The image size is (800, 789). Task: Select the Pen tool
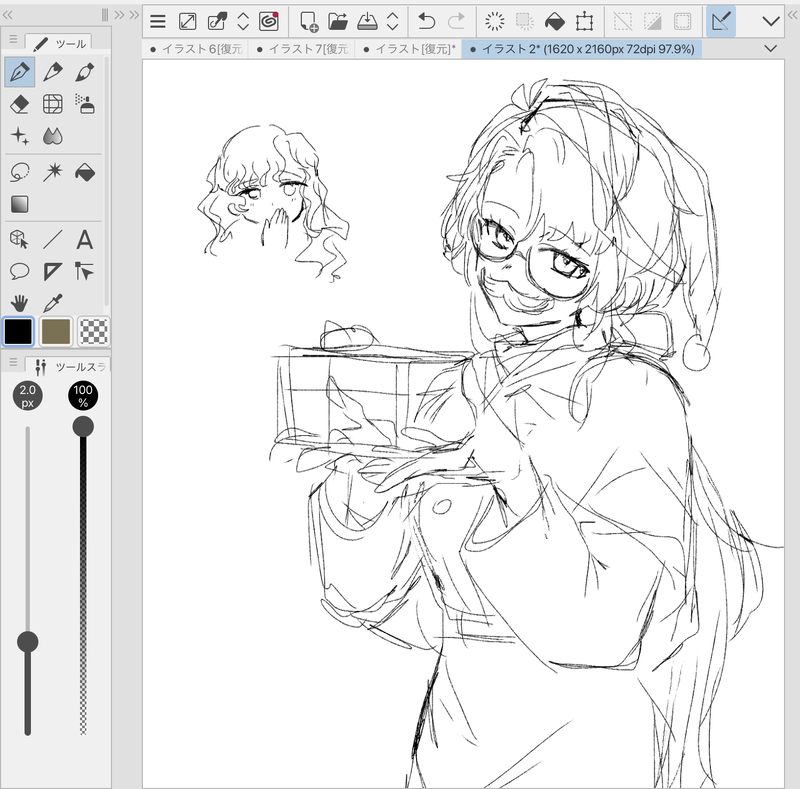pos(20,72)
